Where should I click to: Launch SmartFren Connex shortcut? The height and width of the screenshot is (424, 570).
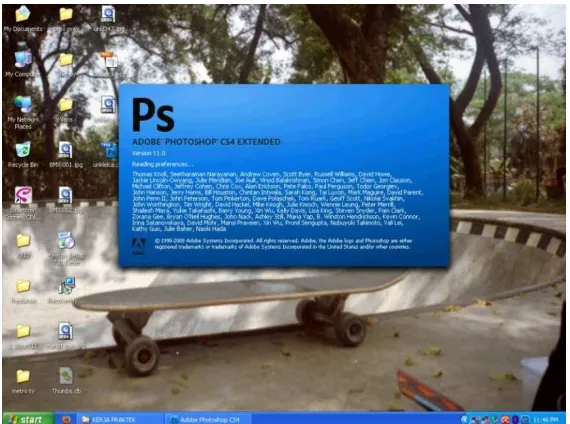[23, 204]
